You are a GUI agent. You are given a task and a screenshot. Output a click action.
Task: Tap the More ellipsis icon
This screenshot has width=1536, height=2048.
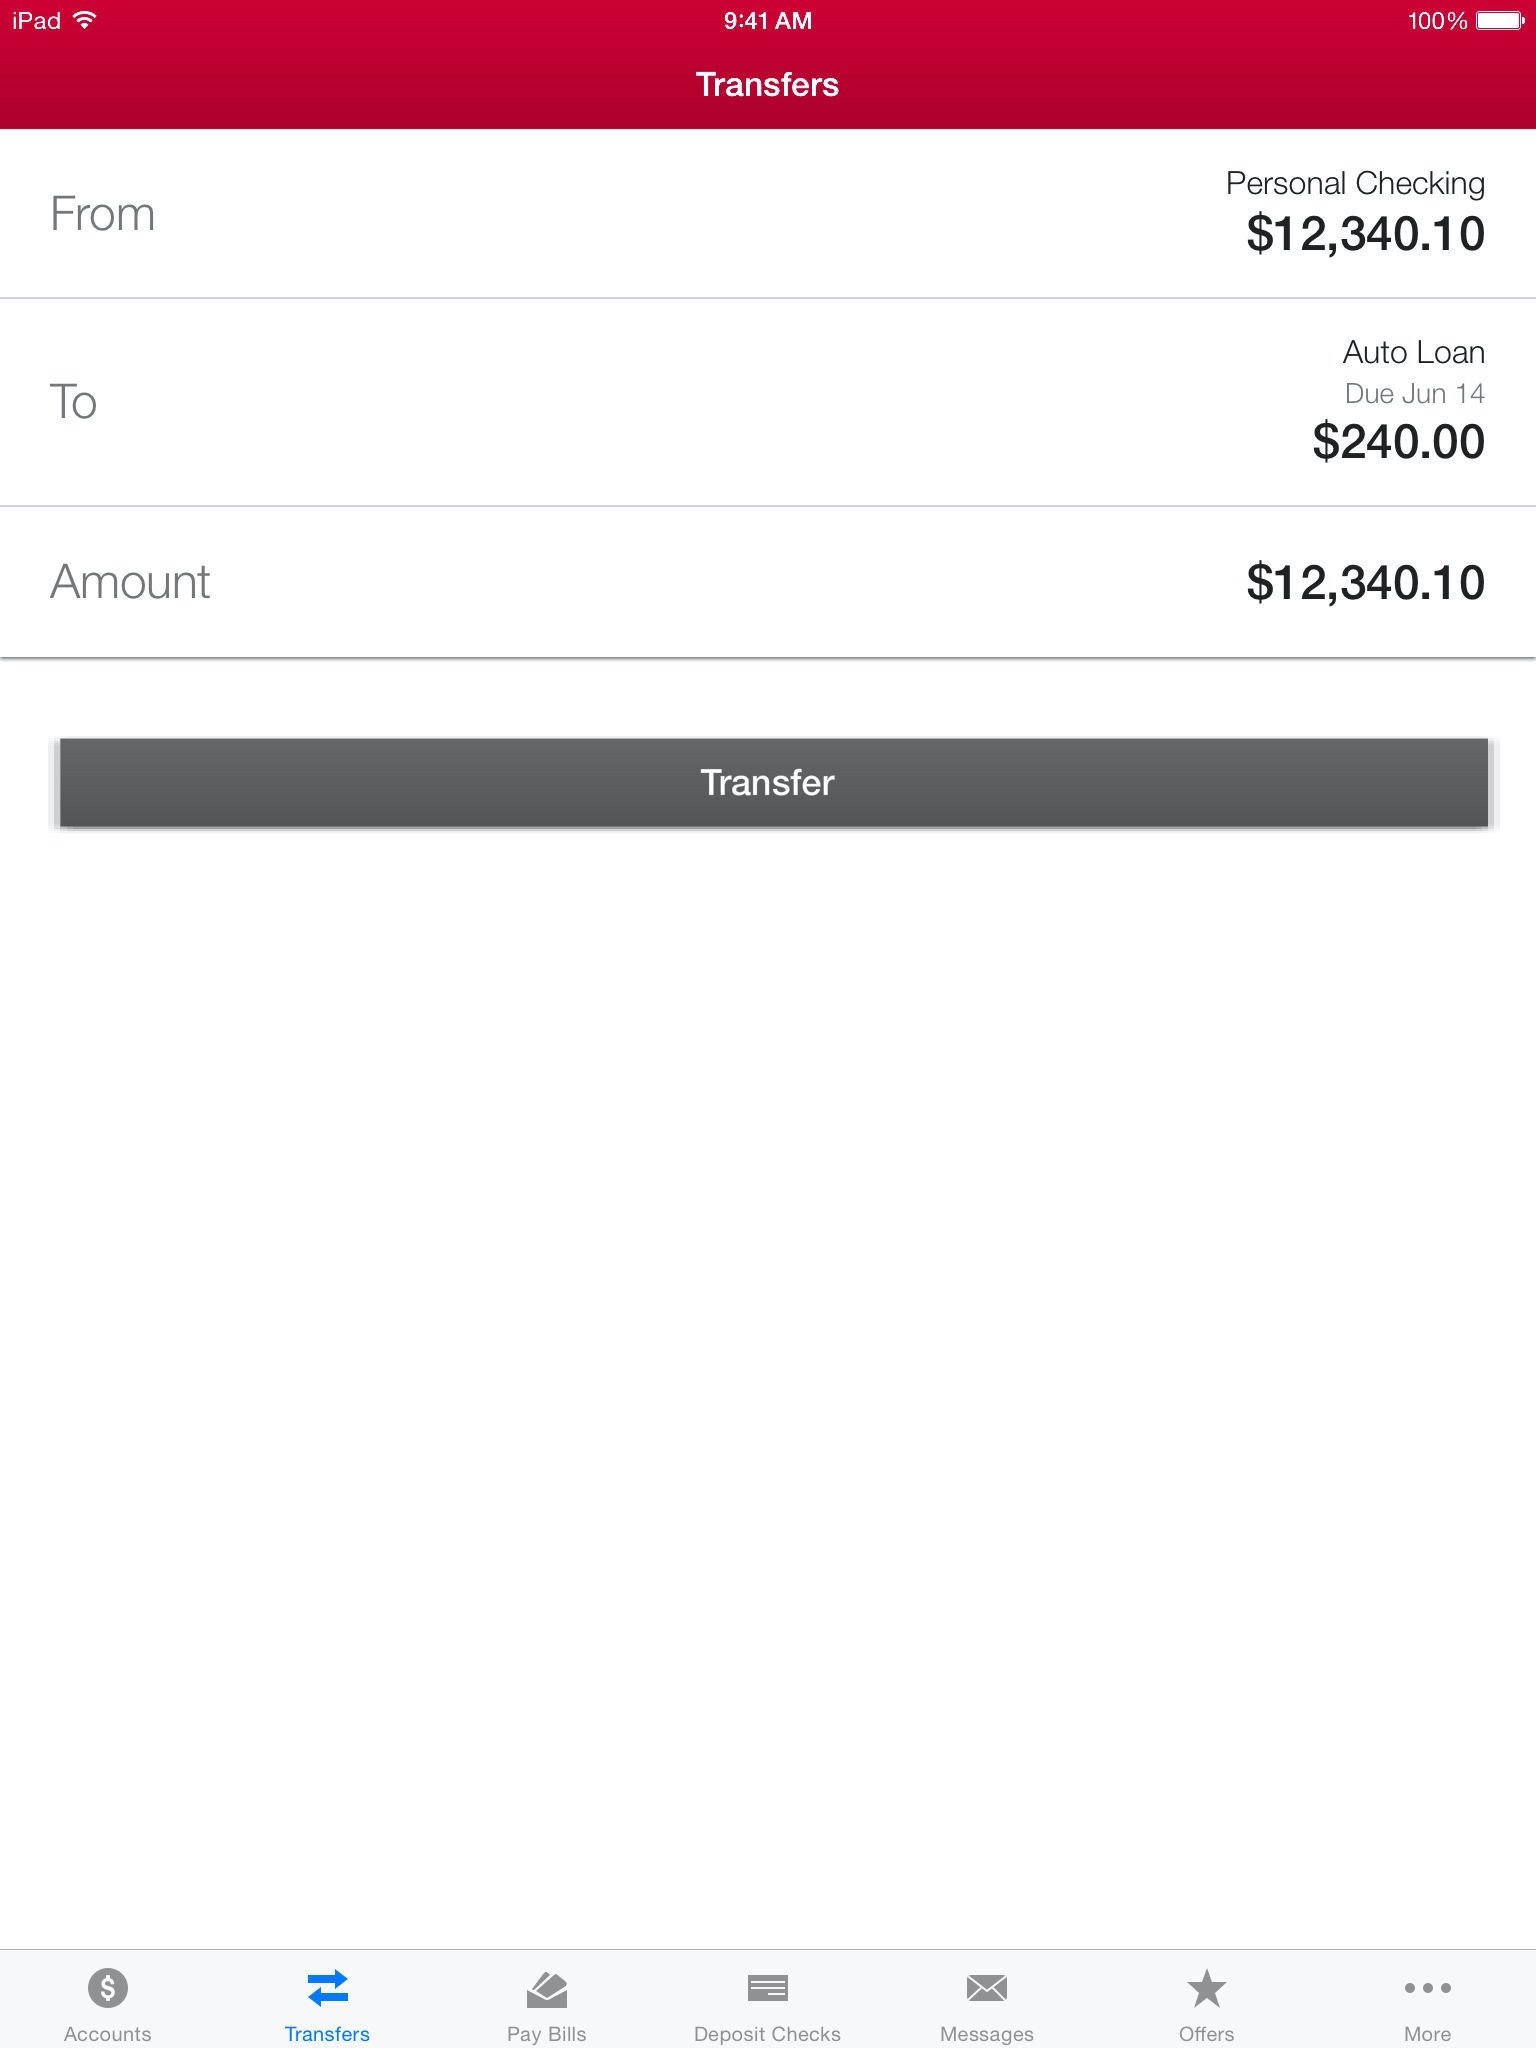(x=1427, y=1987)
